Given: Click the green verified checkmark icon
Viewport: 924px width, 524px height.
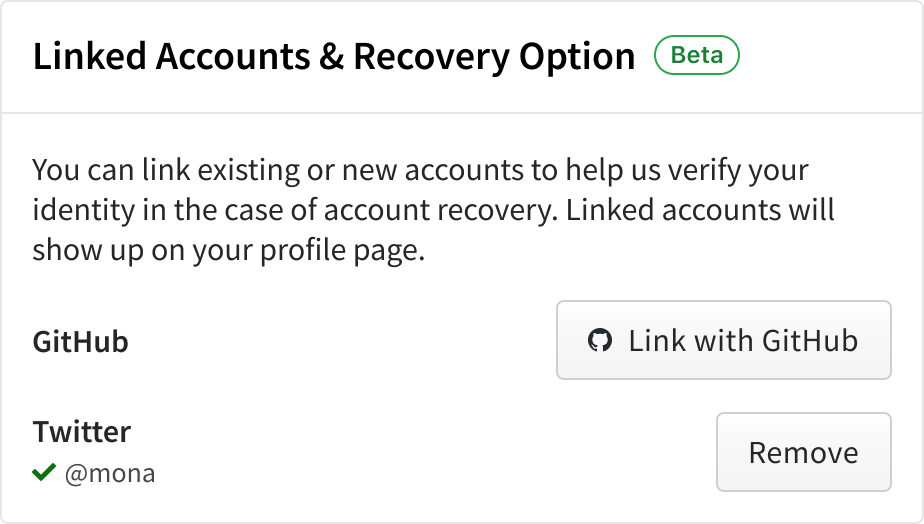Looking at the screenshot, I should (43, 472).
